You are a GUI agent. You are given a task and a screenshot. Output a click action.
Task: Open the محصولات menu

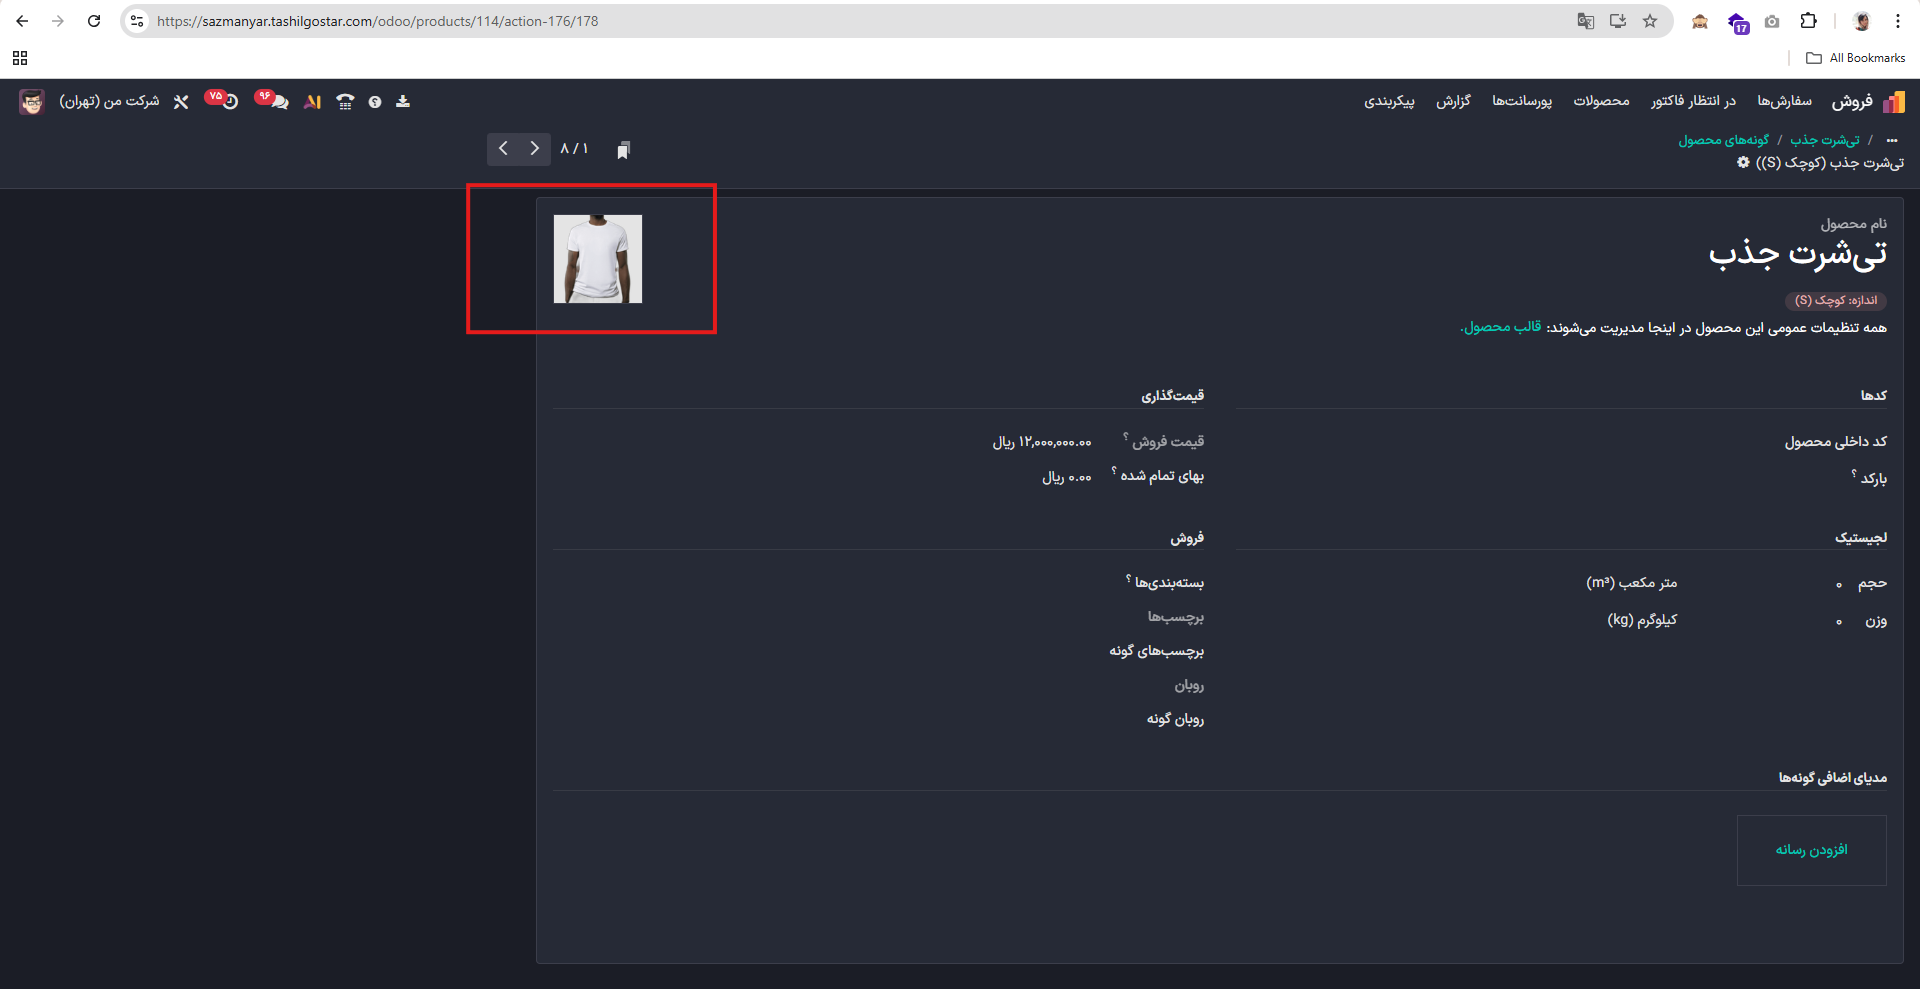(x=1601, y=101)
